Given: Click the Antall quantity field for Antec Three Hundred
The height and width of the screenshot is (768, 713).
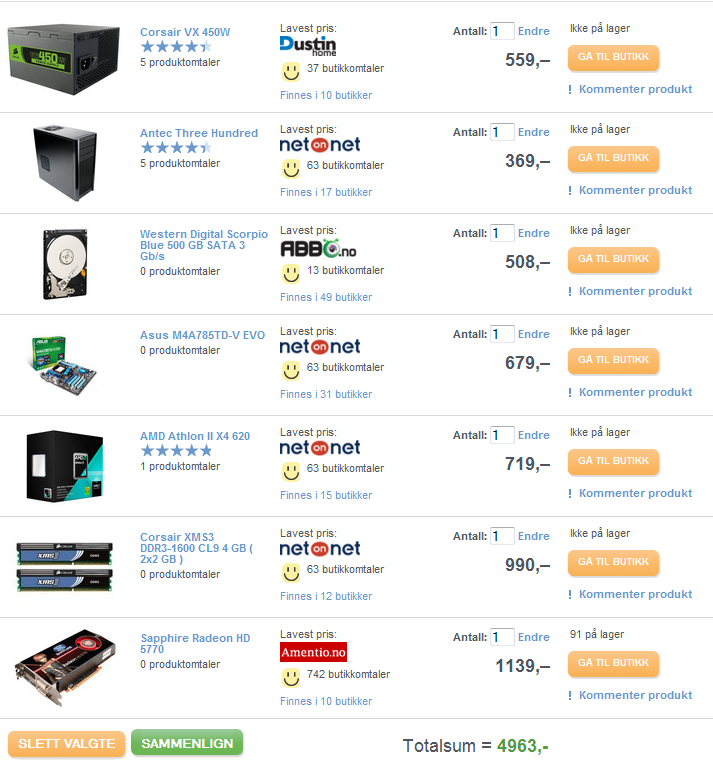Looking at the screenshot, I should click(x=502, y=132).
